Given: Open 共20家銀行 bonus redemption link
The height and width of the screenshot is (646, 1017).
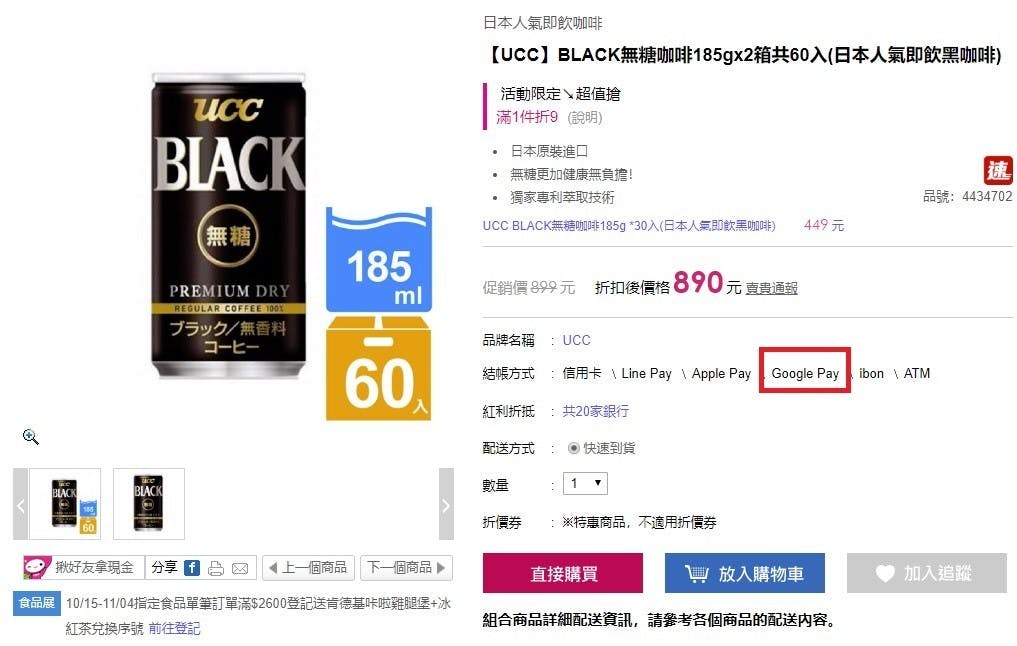Looking at the screenshot, I should (x=595, y=411).
